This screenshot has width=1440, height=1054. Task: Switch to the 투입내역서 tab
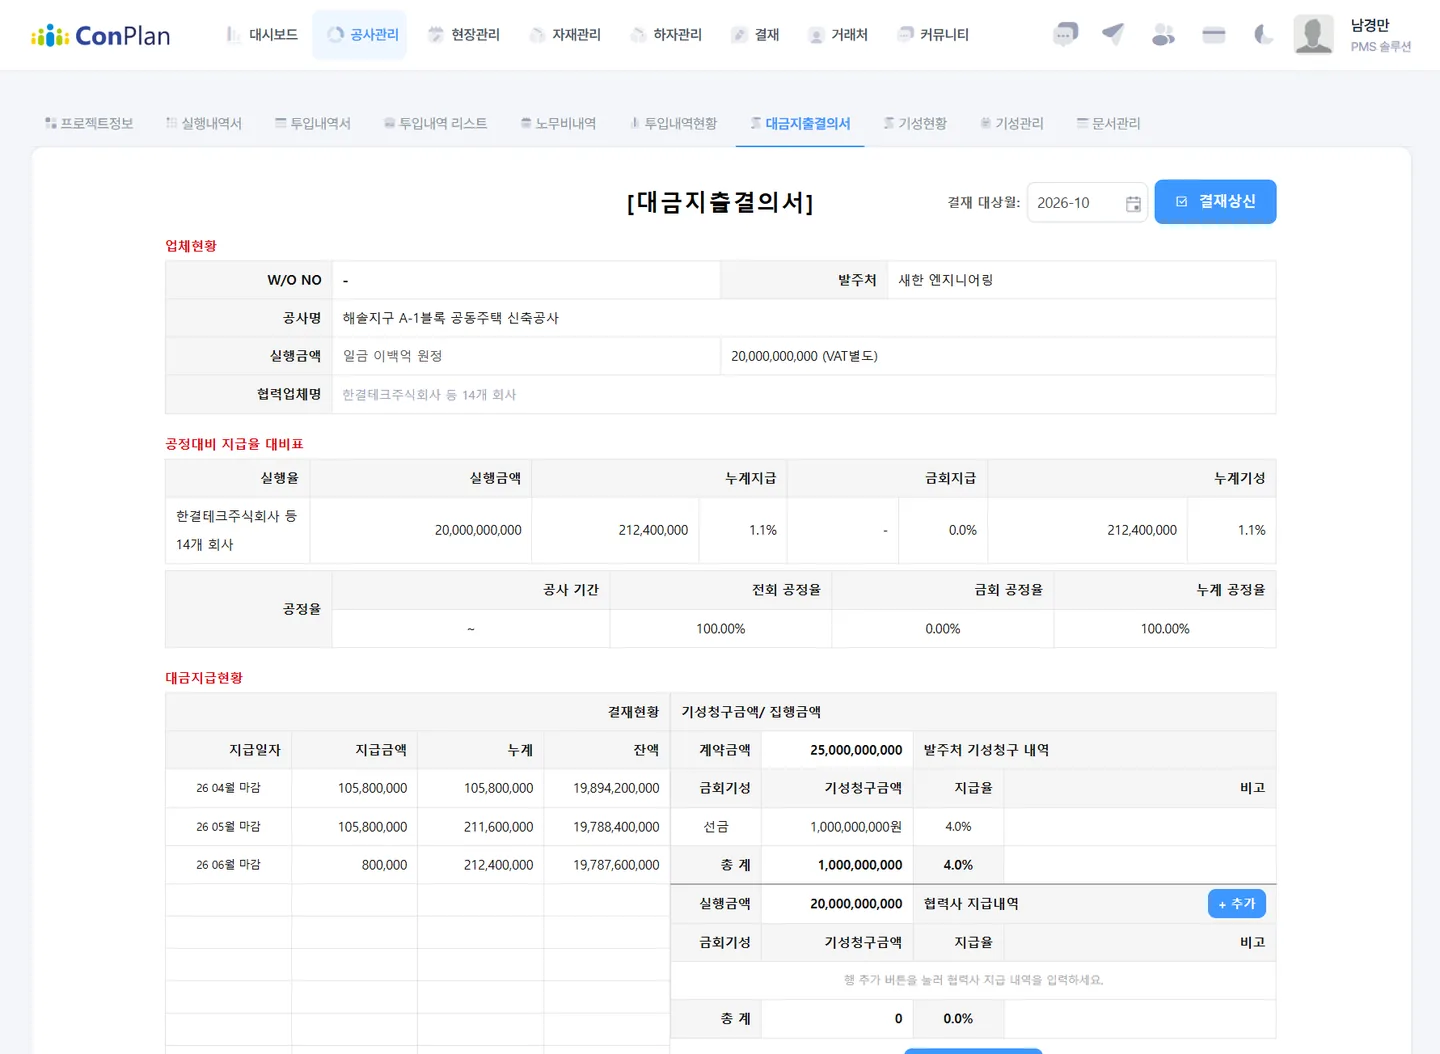coord(313,123)
